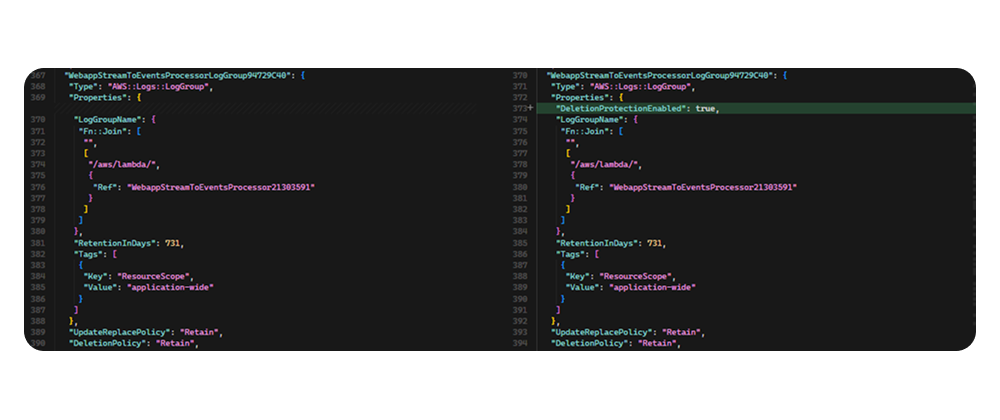Click line number 370 in right pane
Image resolution: width=1000 pixels, height=420 pixels.
click(520, 75)
